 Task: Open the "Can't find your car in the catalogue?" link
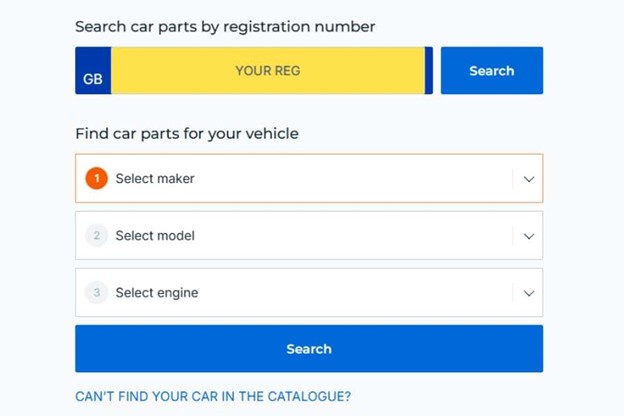pyautogui.click(x=213, y=397)
